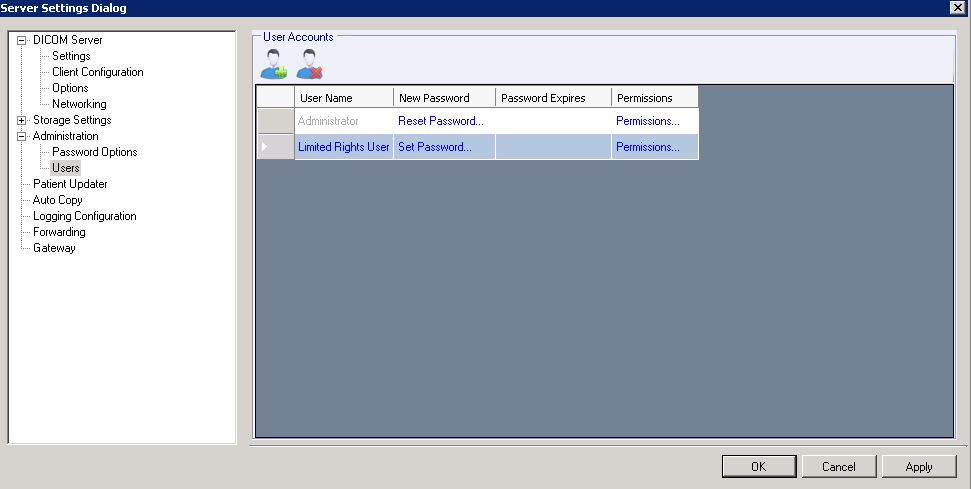The width and height of the screenshot is (971, 489).
Task: Click Set Password link for Limited Rights User
Action: 435,147
